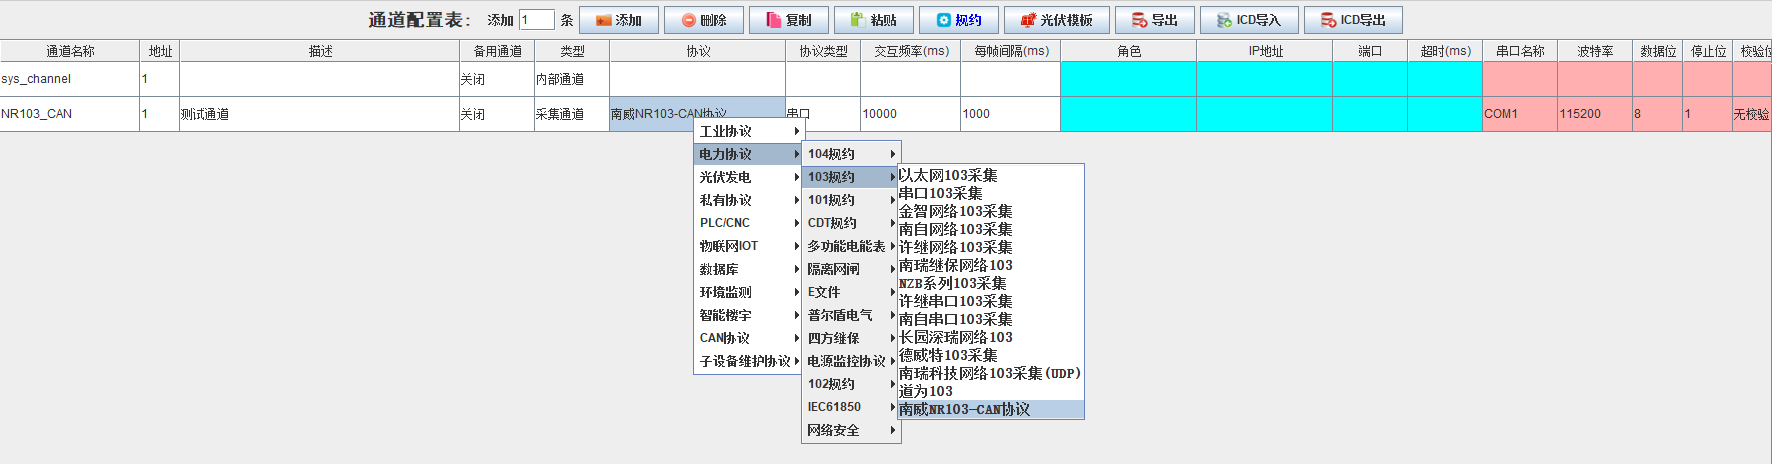Click the 添加 (Add) toolbar button
This screenshot has width=1772, height=464.
[618, 20]
